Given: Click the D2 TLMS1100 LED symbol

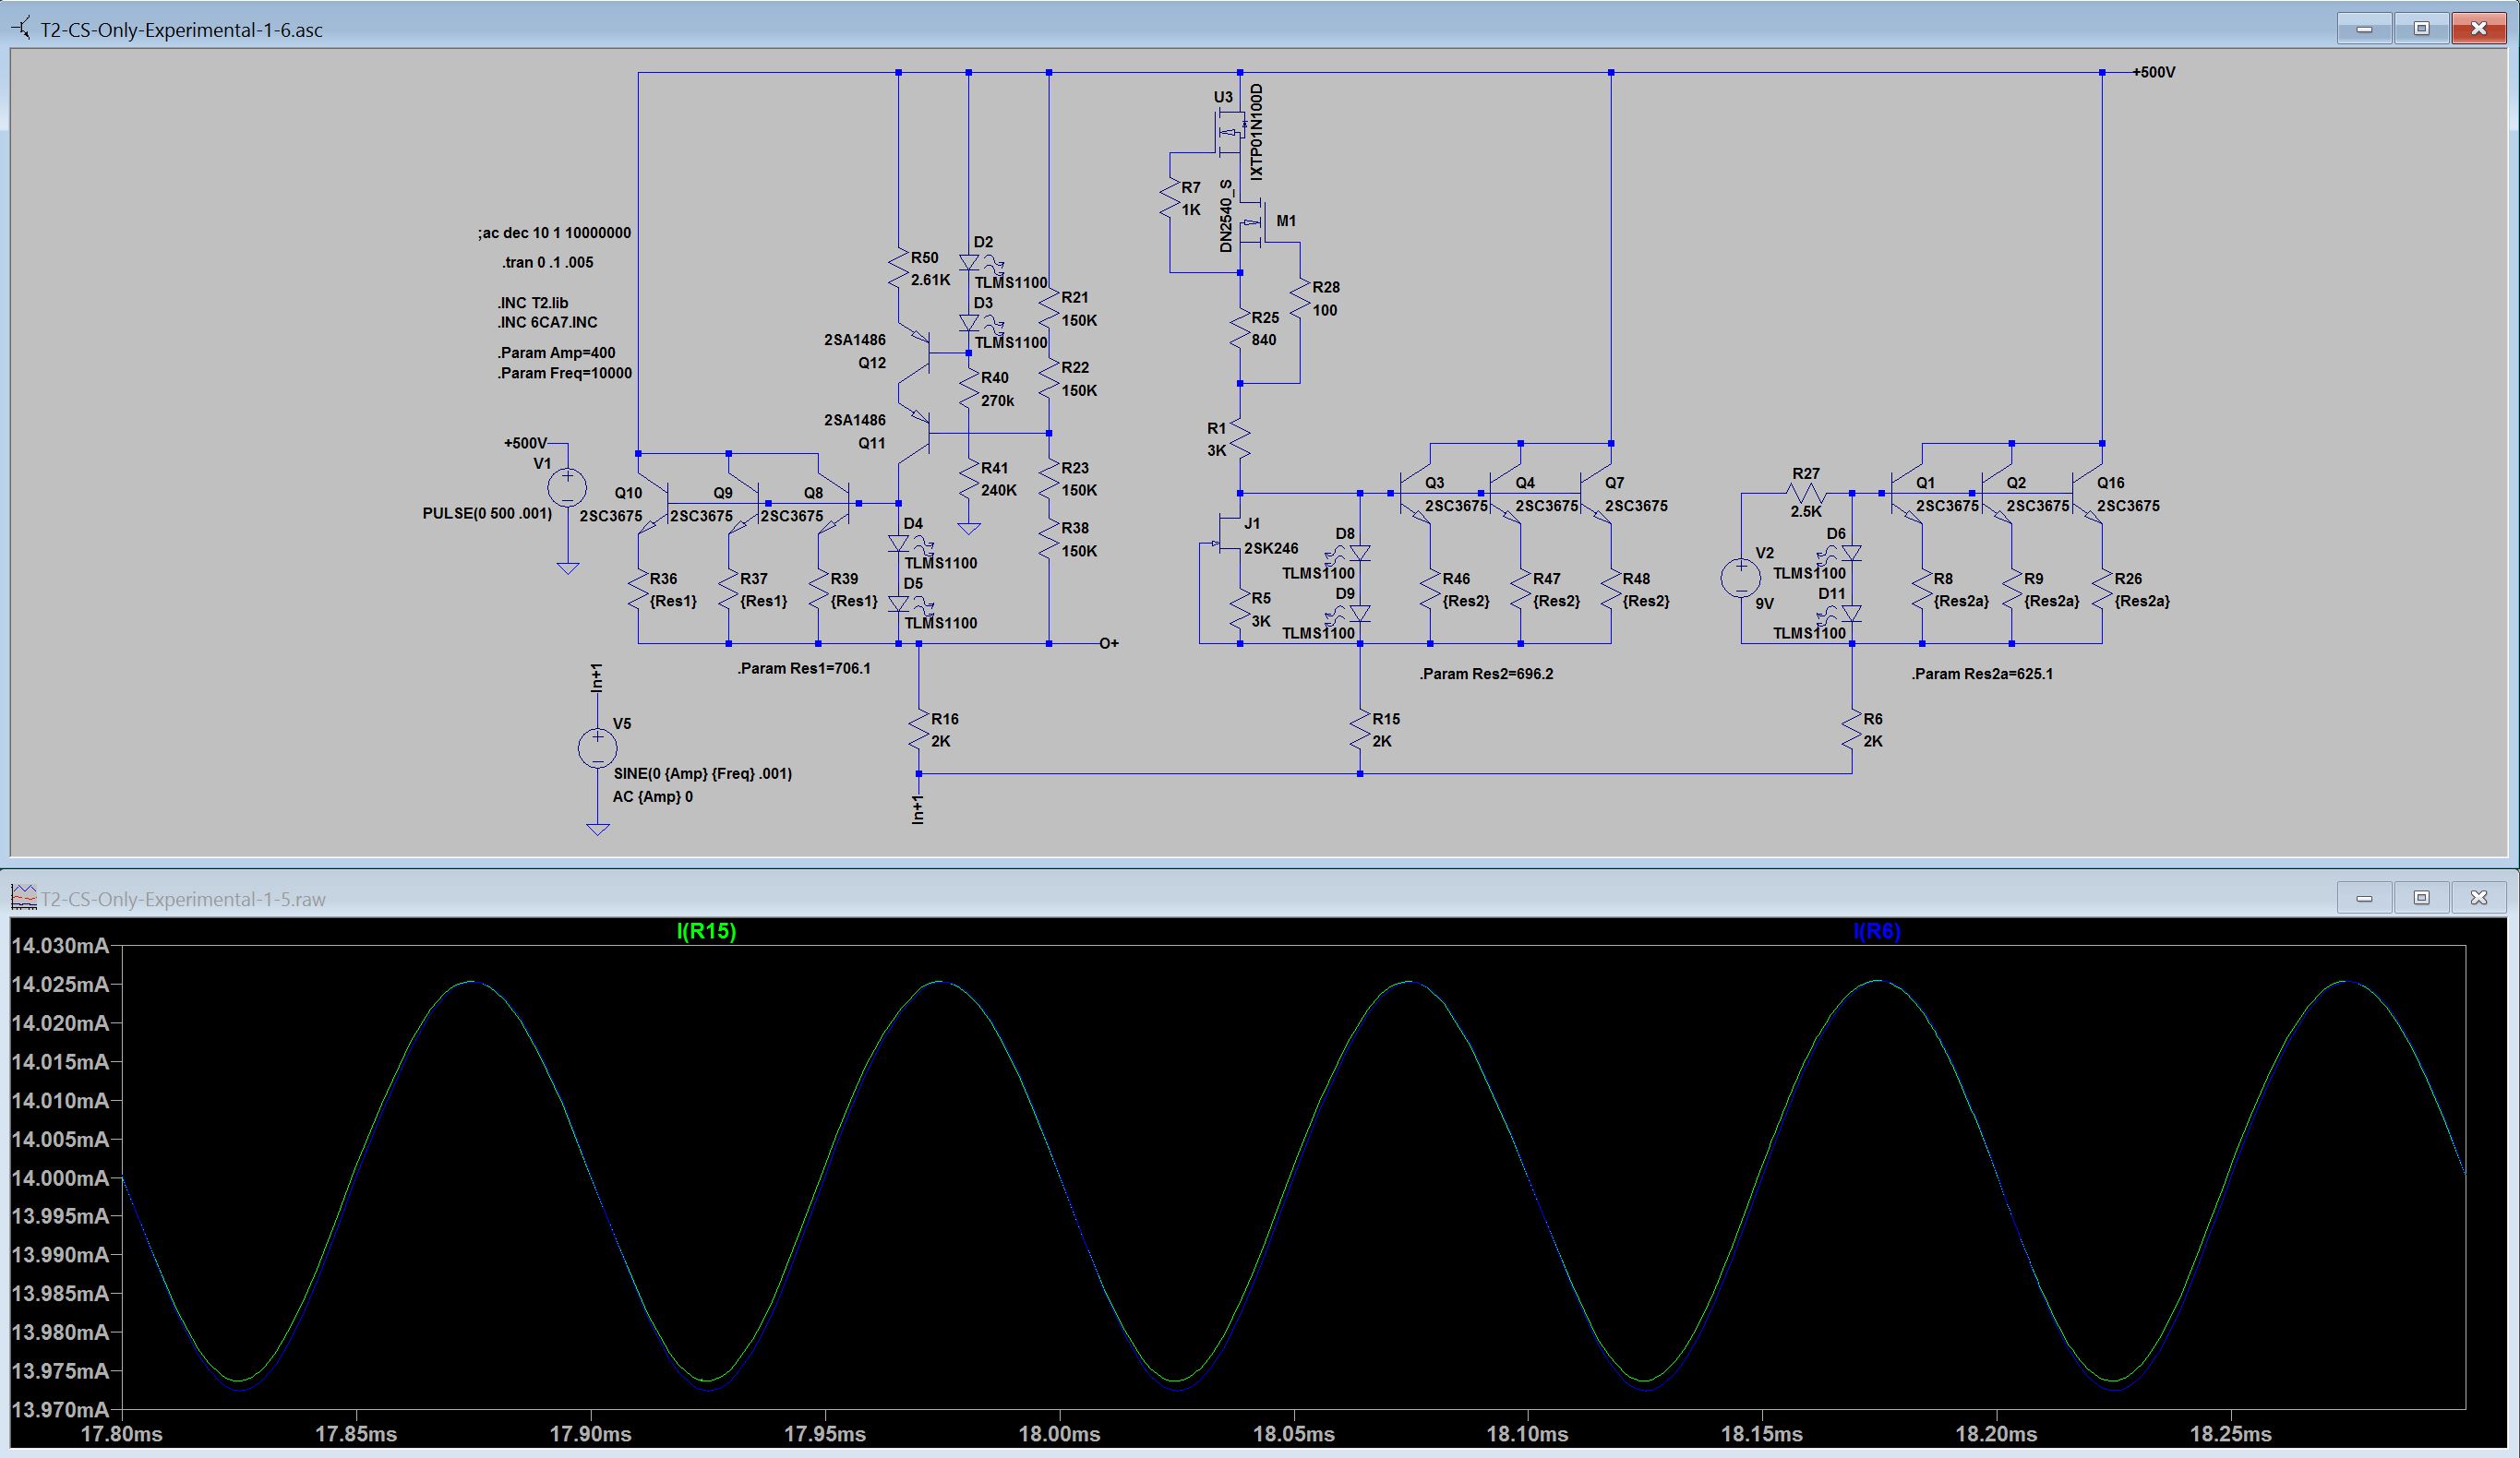Looking at the screenshot, I should (969, 263).
